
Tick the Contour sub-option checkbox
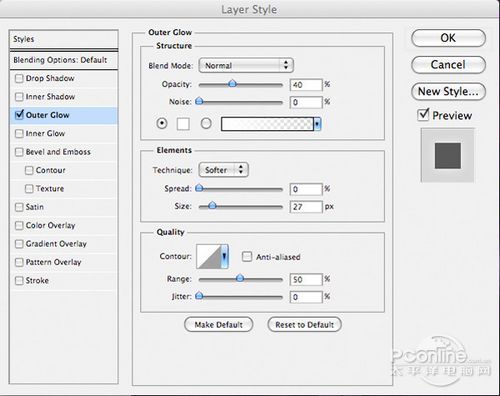click(x=29, y=170)
